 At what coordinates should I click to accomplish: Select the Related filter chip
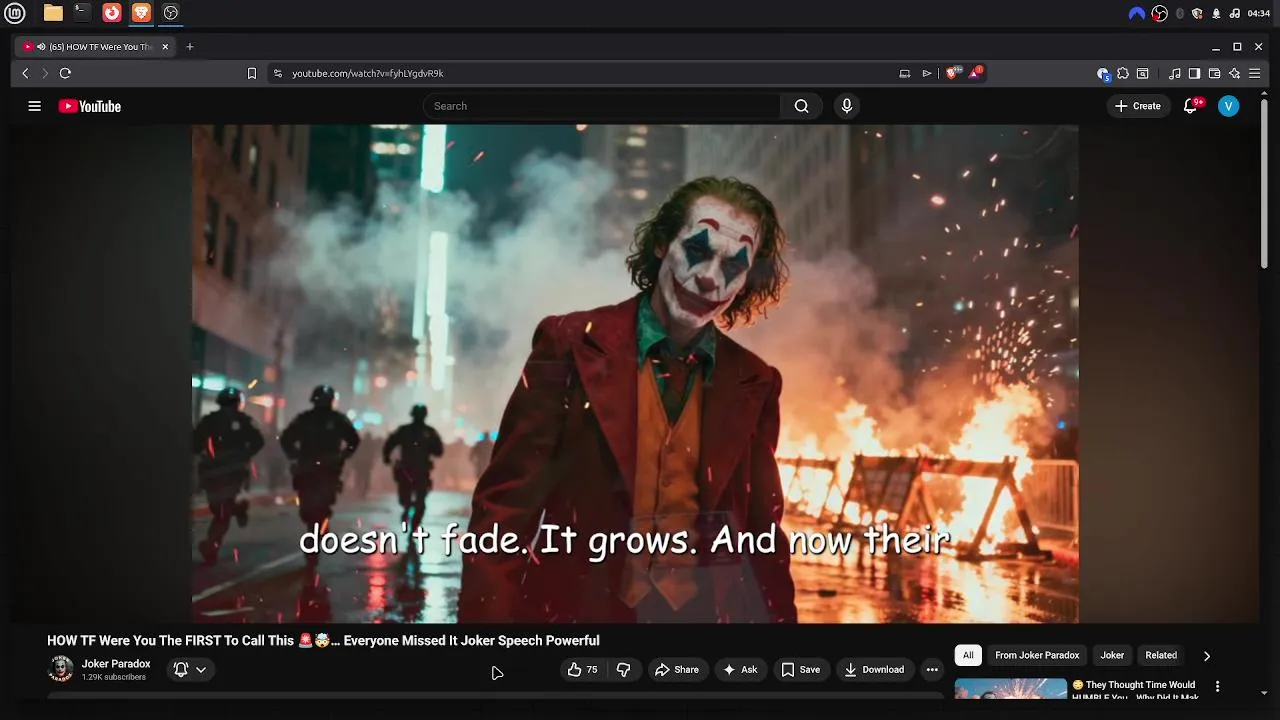[1161, 655]
